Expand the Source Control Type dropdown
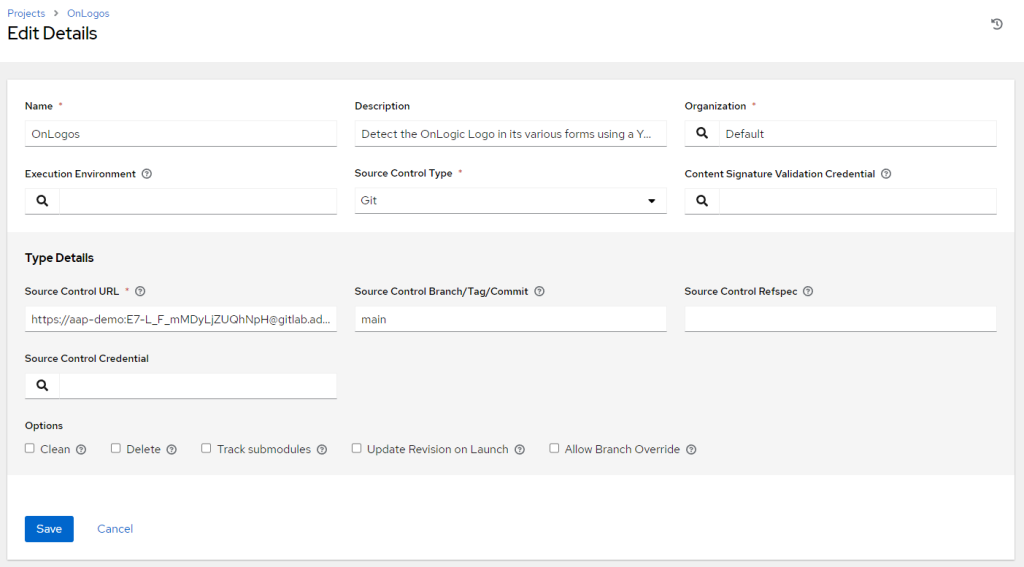 (x=510, y=201)
